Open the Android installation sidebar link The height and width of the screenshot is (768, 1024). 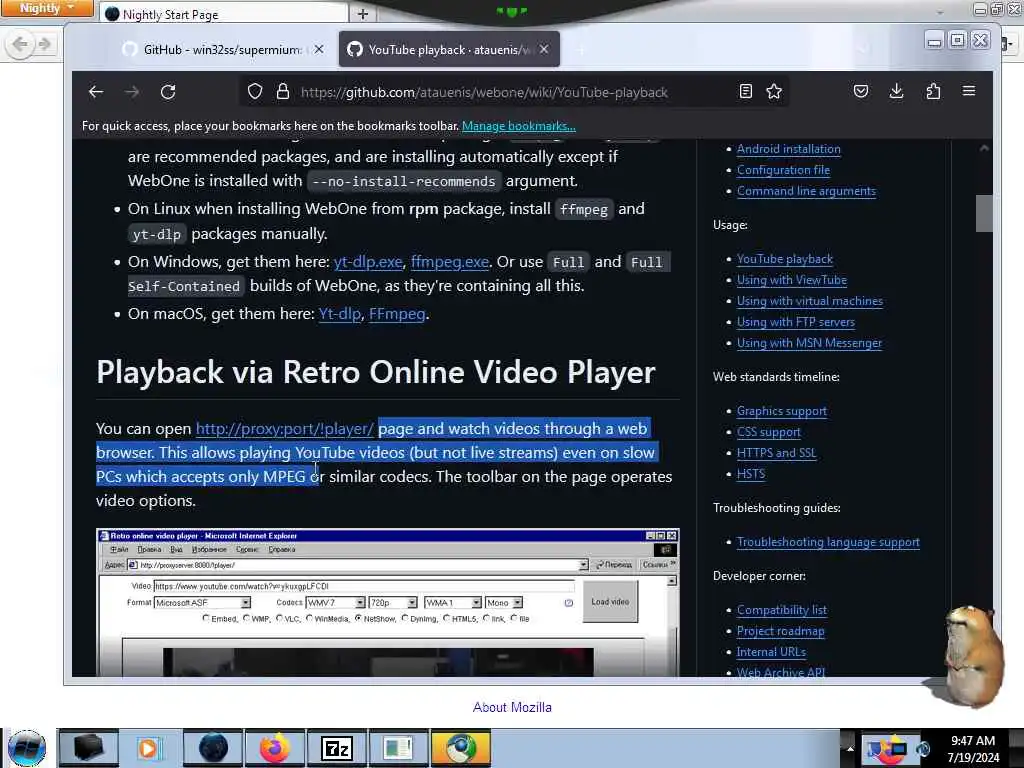pos(789,149)
